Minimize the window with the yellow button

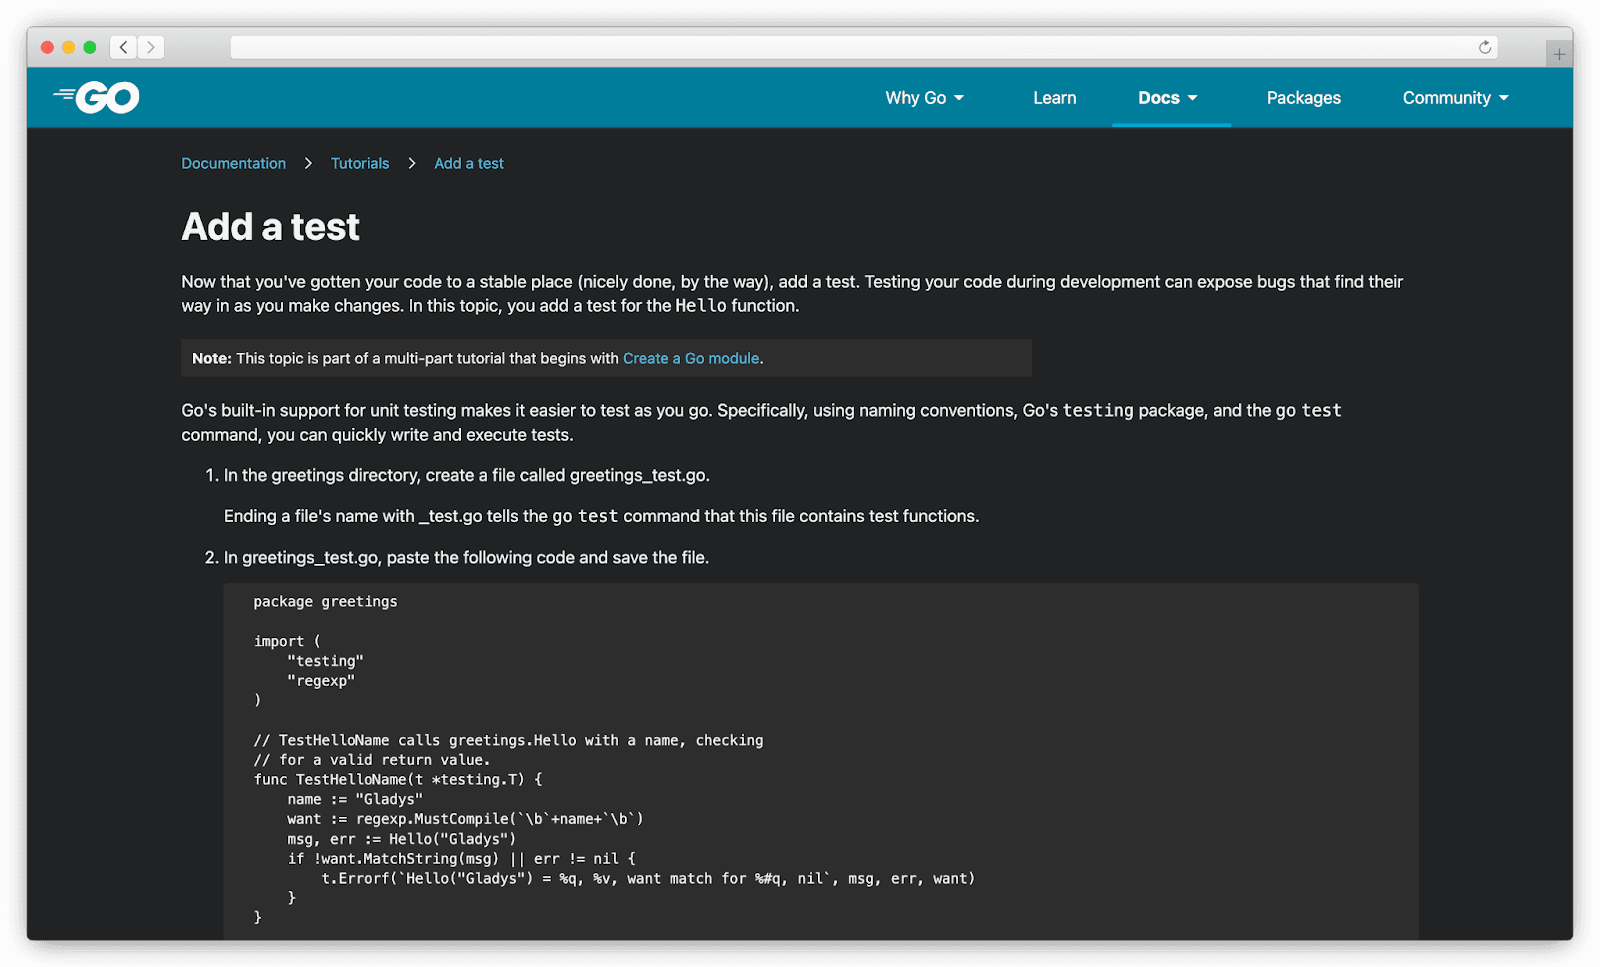tap(68, 46)
